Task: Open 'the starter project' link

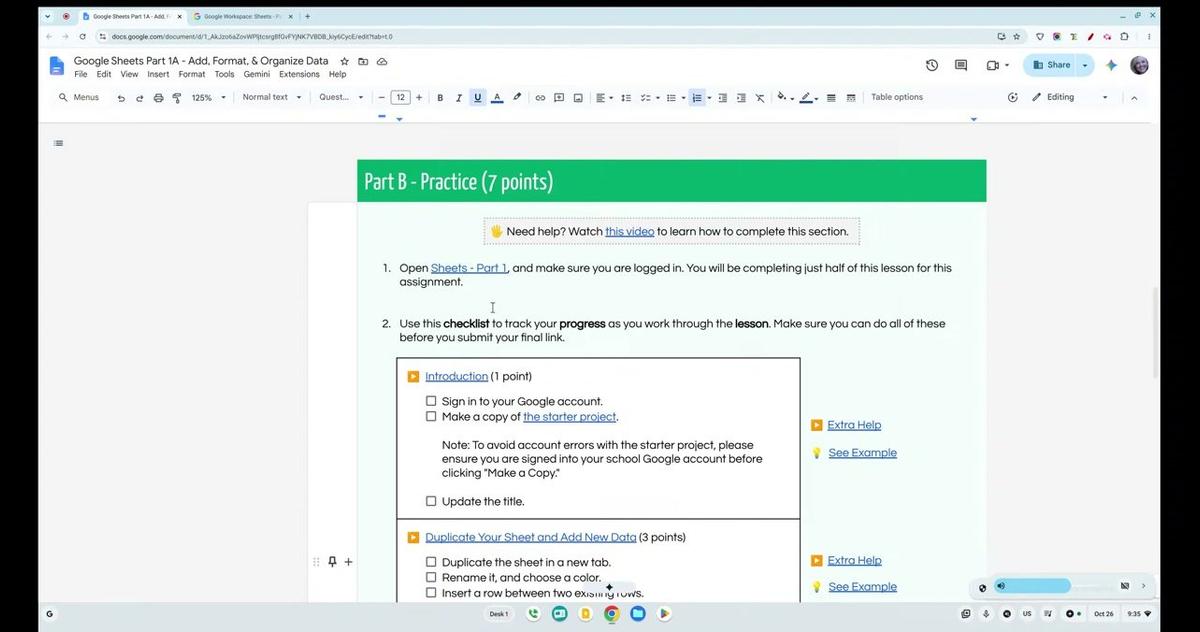Action: click(570, 417)
